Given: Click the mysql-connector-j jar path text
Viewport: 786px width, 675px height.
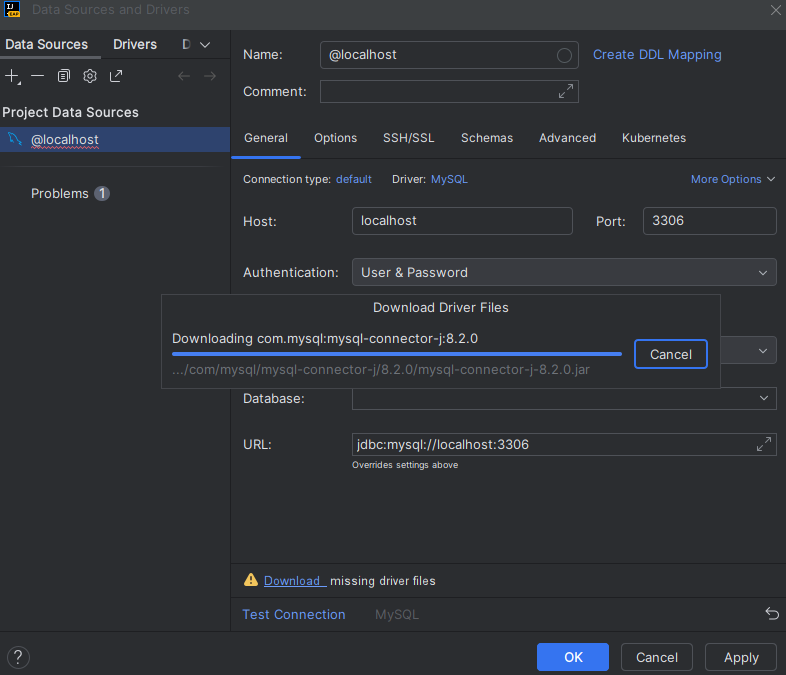Looking at the screenshot, I should pyautogui.click(x=381, y=370).
